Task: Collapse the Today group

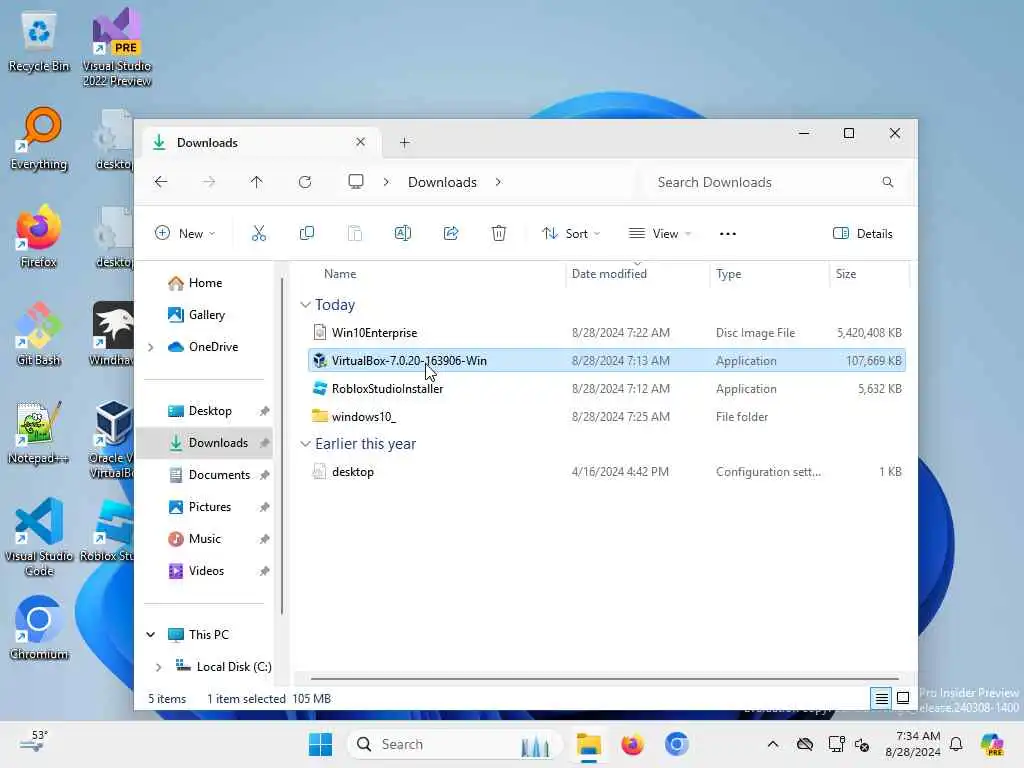Action: [305, 305]
